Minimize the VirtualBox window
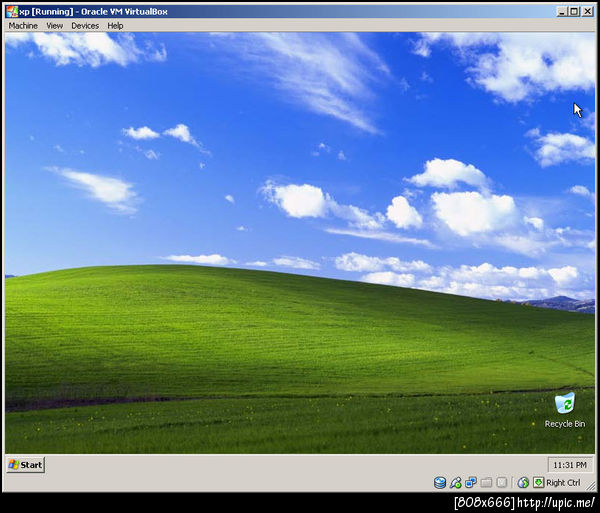This screenshot has width=600, height=513. 561,11
